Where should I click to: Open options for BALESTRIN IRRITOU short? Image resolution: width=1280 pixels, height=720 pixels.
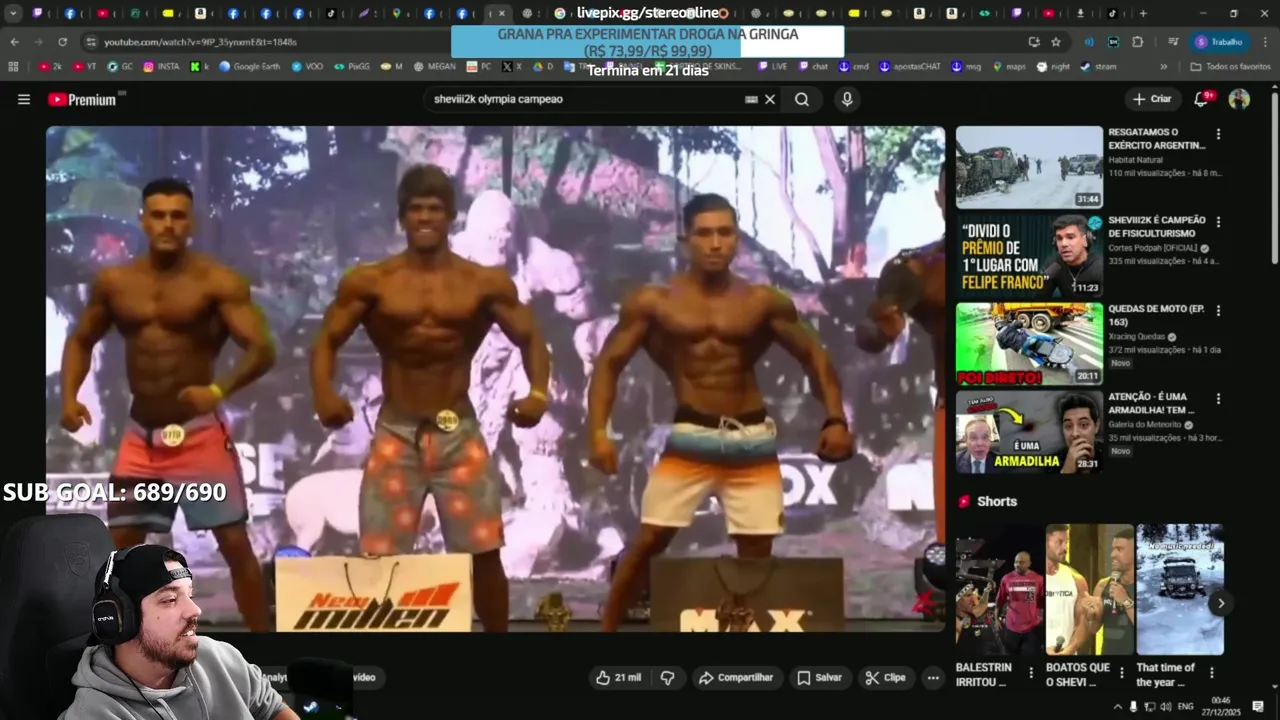pos(1031,673)
